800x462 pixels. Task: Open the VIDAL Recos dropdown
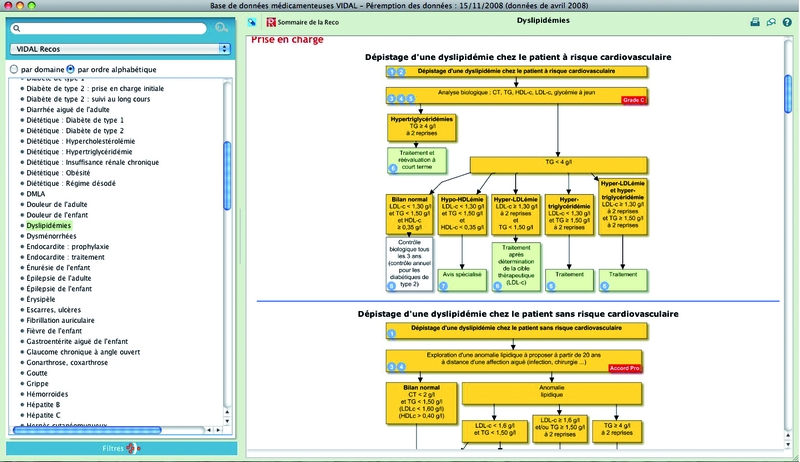119,48
